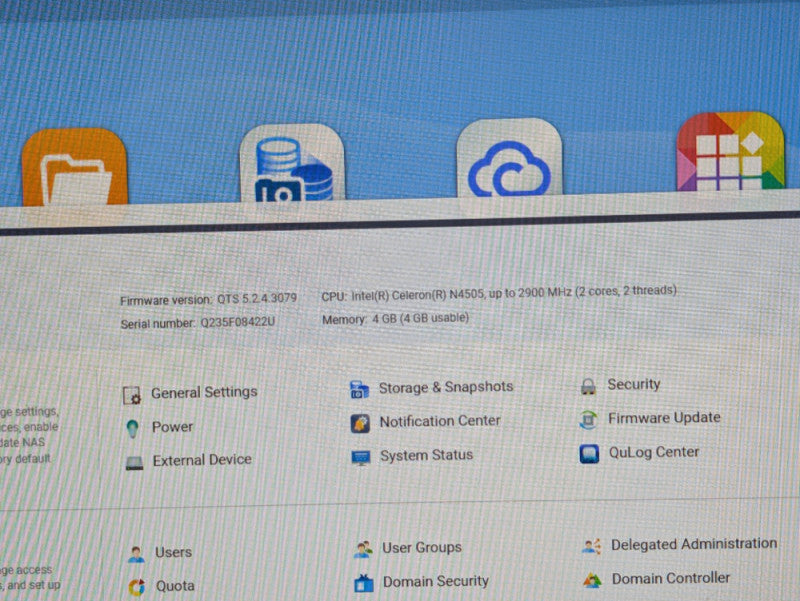Viewport: 800px width, 601px height.
Task: Open General Settings link
Action: 204,392
